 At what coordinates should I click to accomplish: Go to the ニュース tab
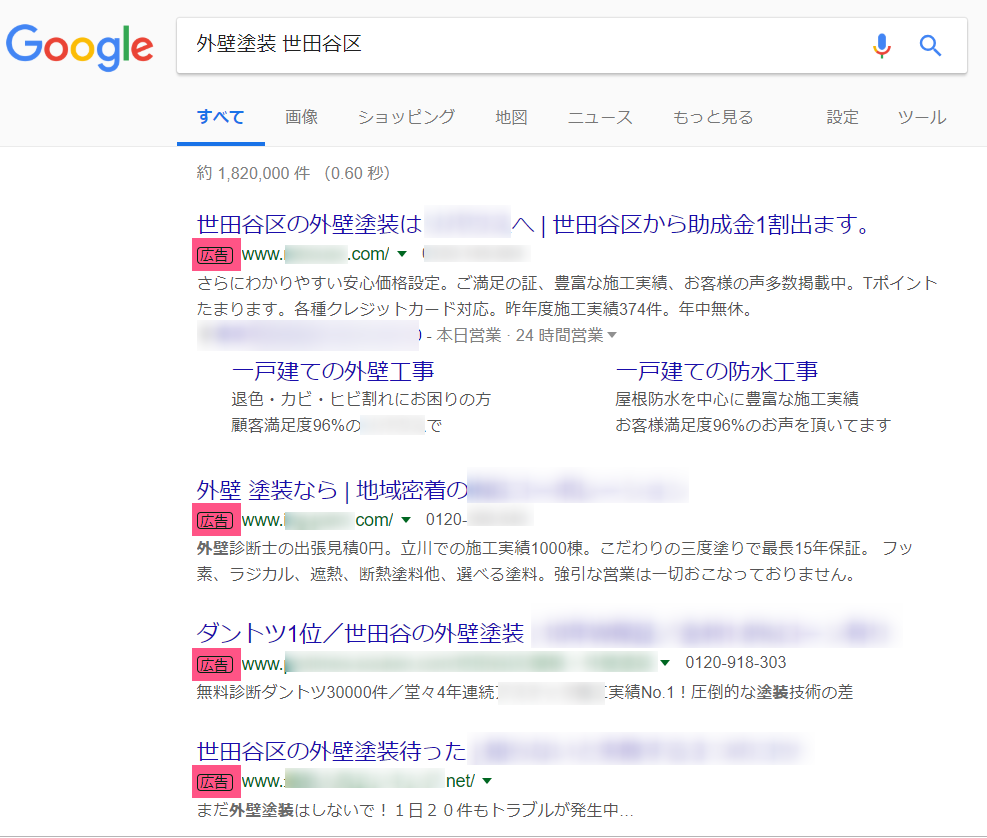600,117
